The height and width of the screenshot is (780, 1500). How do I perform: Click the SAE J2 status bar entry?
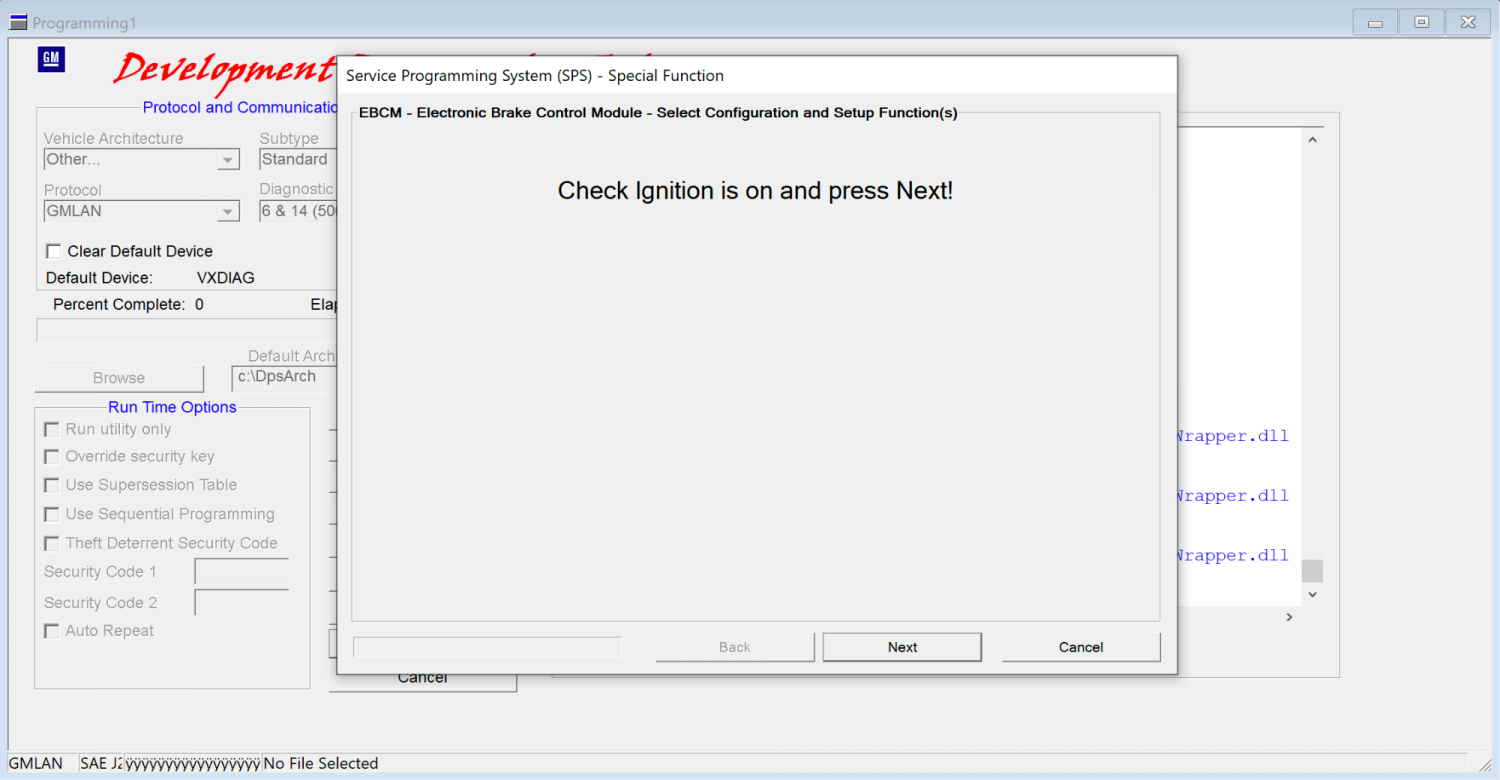coord(100,763)
